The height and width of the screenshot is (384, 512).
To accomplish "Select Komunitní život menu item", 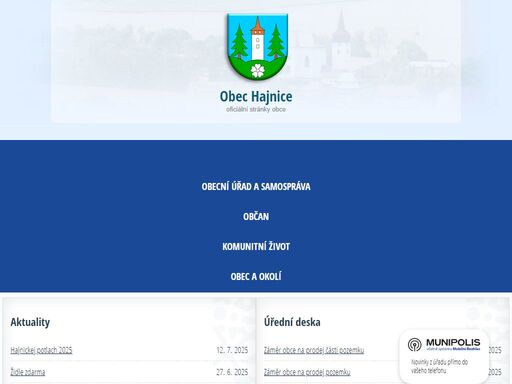I will pos(256,246).
